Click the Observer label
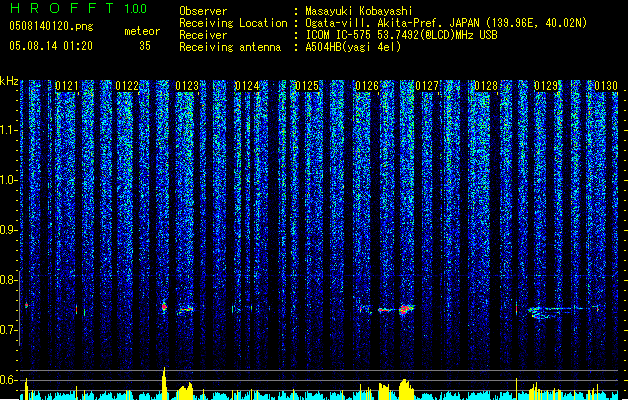 click(x=203, y=11)
